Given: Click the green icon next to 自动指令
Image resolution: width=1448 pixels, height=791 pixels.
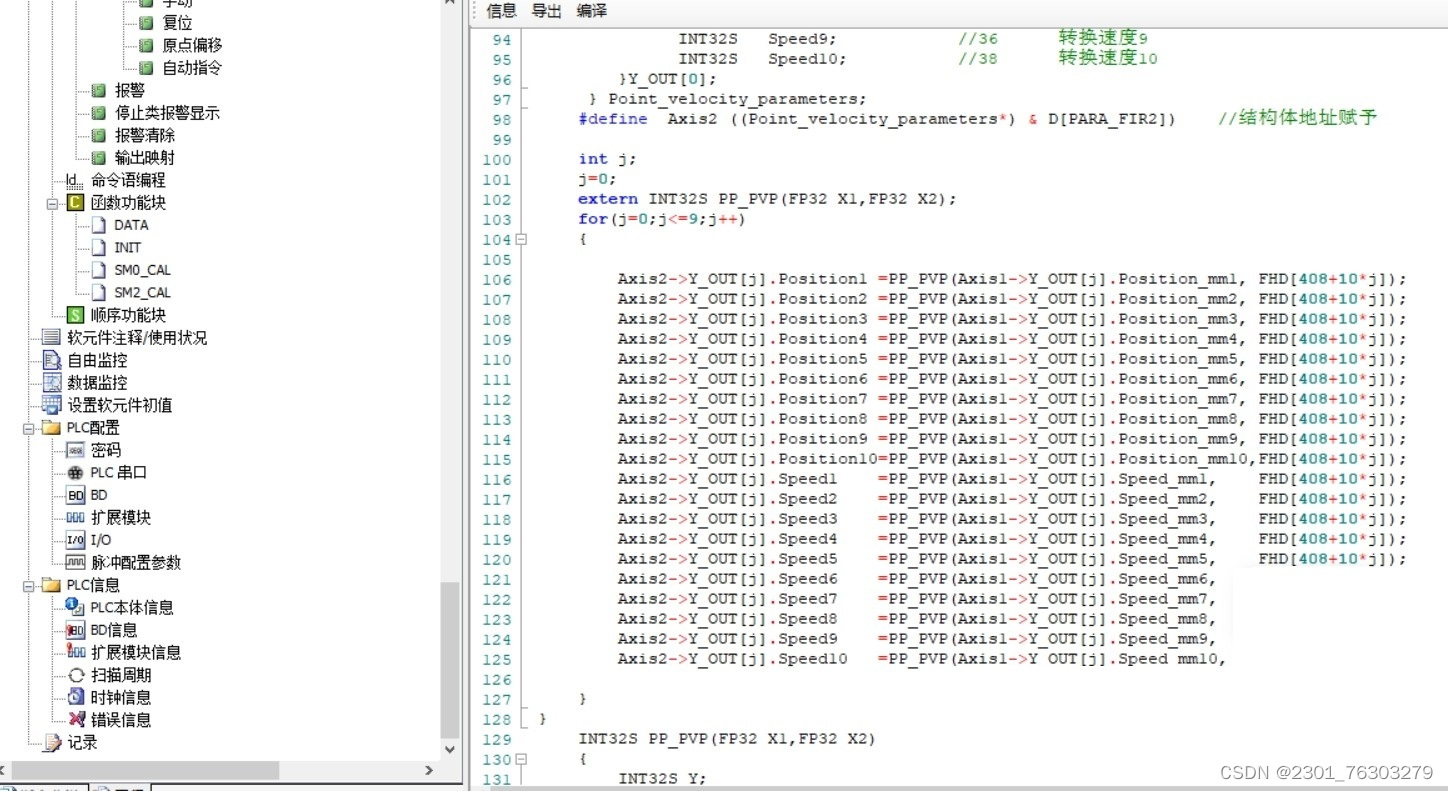Looking at the screenshot, I should pos(146,68).
